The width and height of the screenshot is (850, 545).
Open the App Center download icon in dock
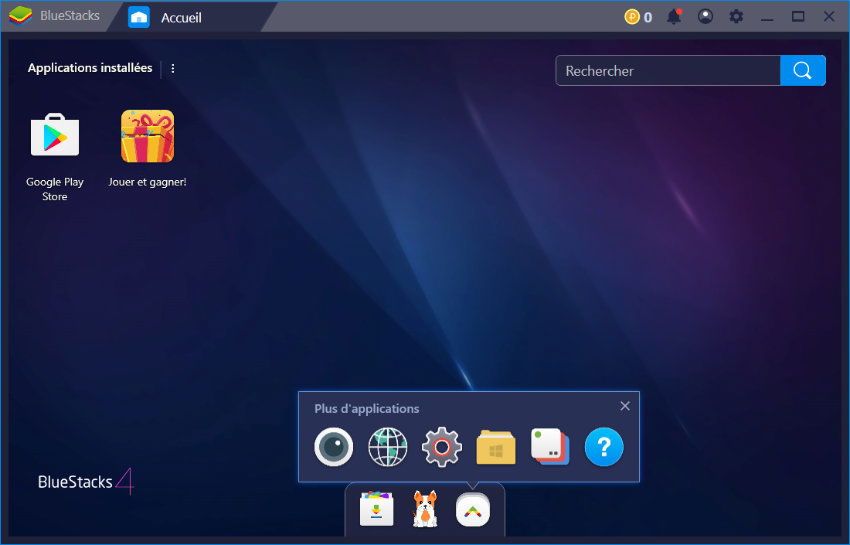point(377,509)
